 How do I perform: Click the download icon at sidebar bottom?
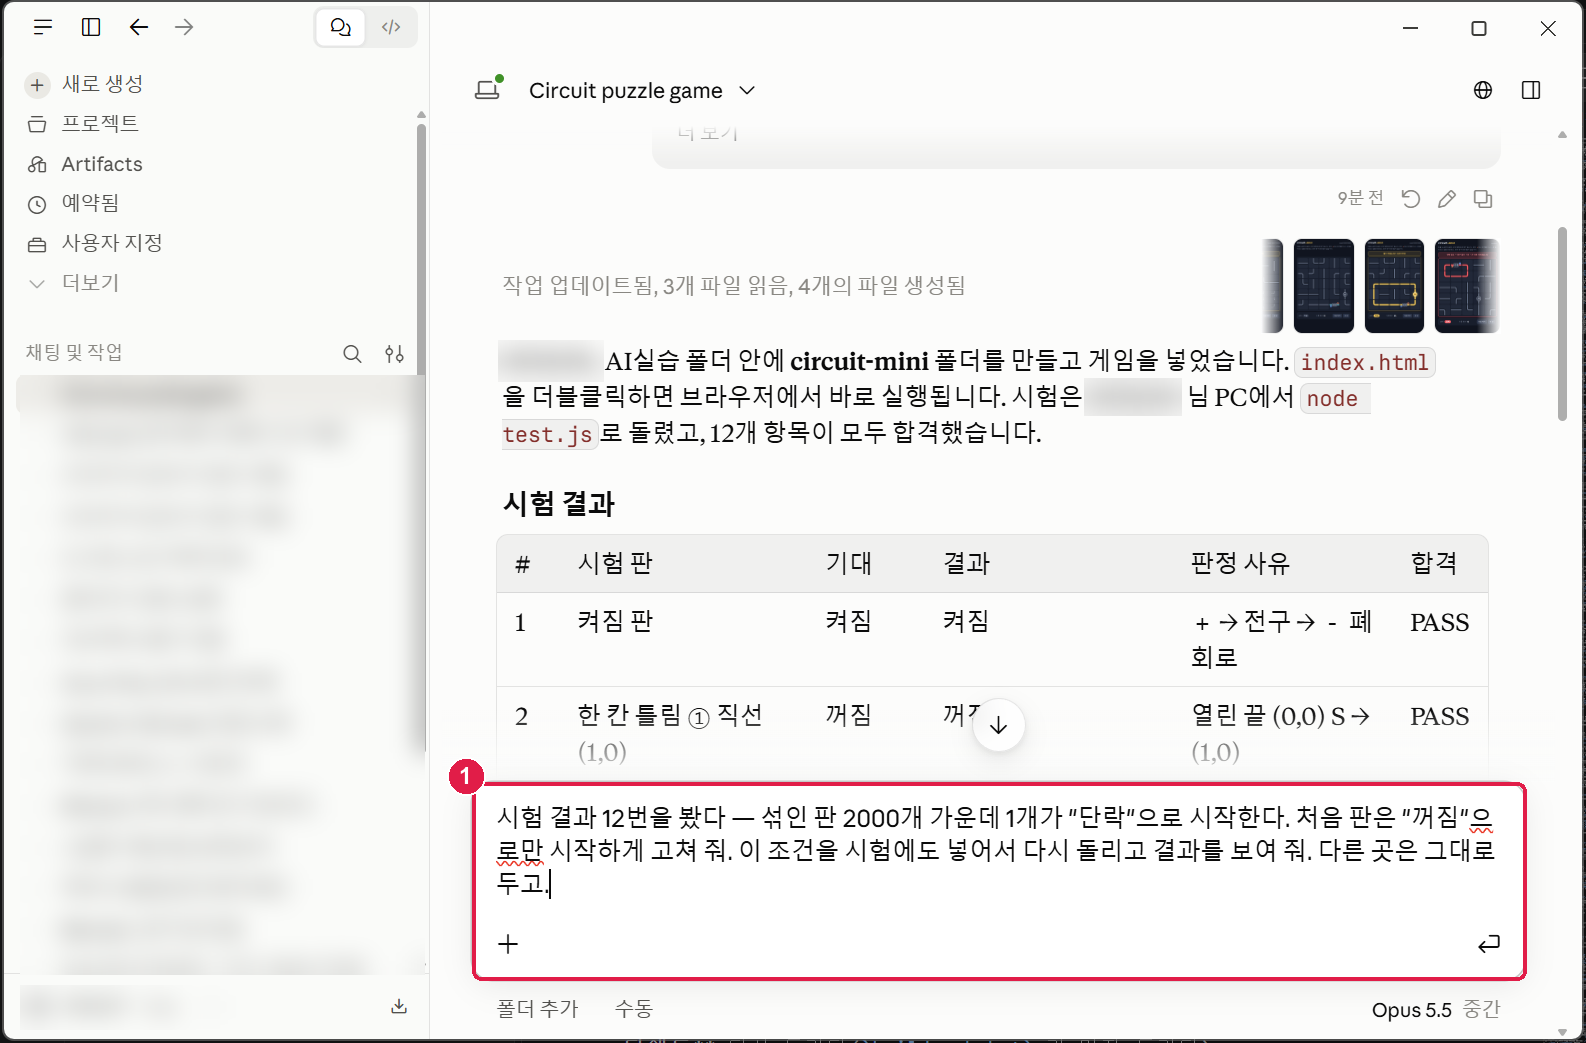coord(399,1006)
